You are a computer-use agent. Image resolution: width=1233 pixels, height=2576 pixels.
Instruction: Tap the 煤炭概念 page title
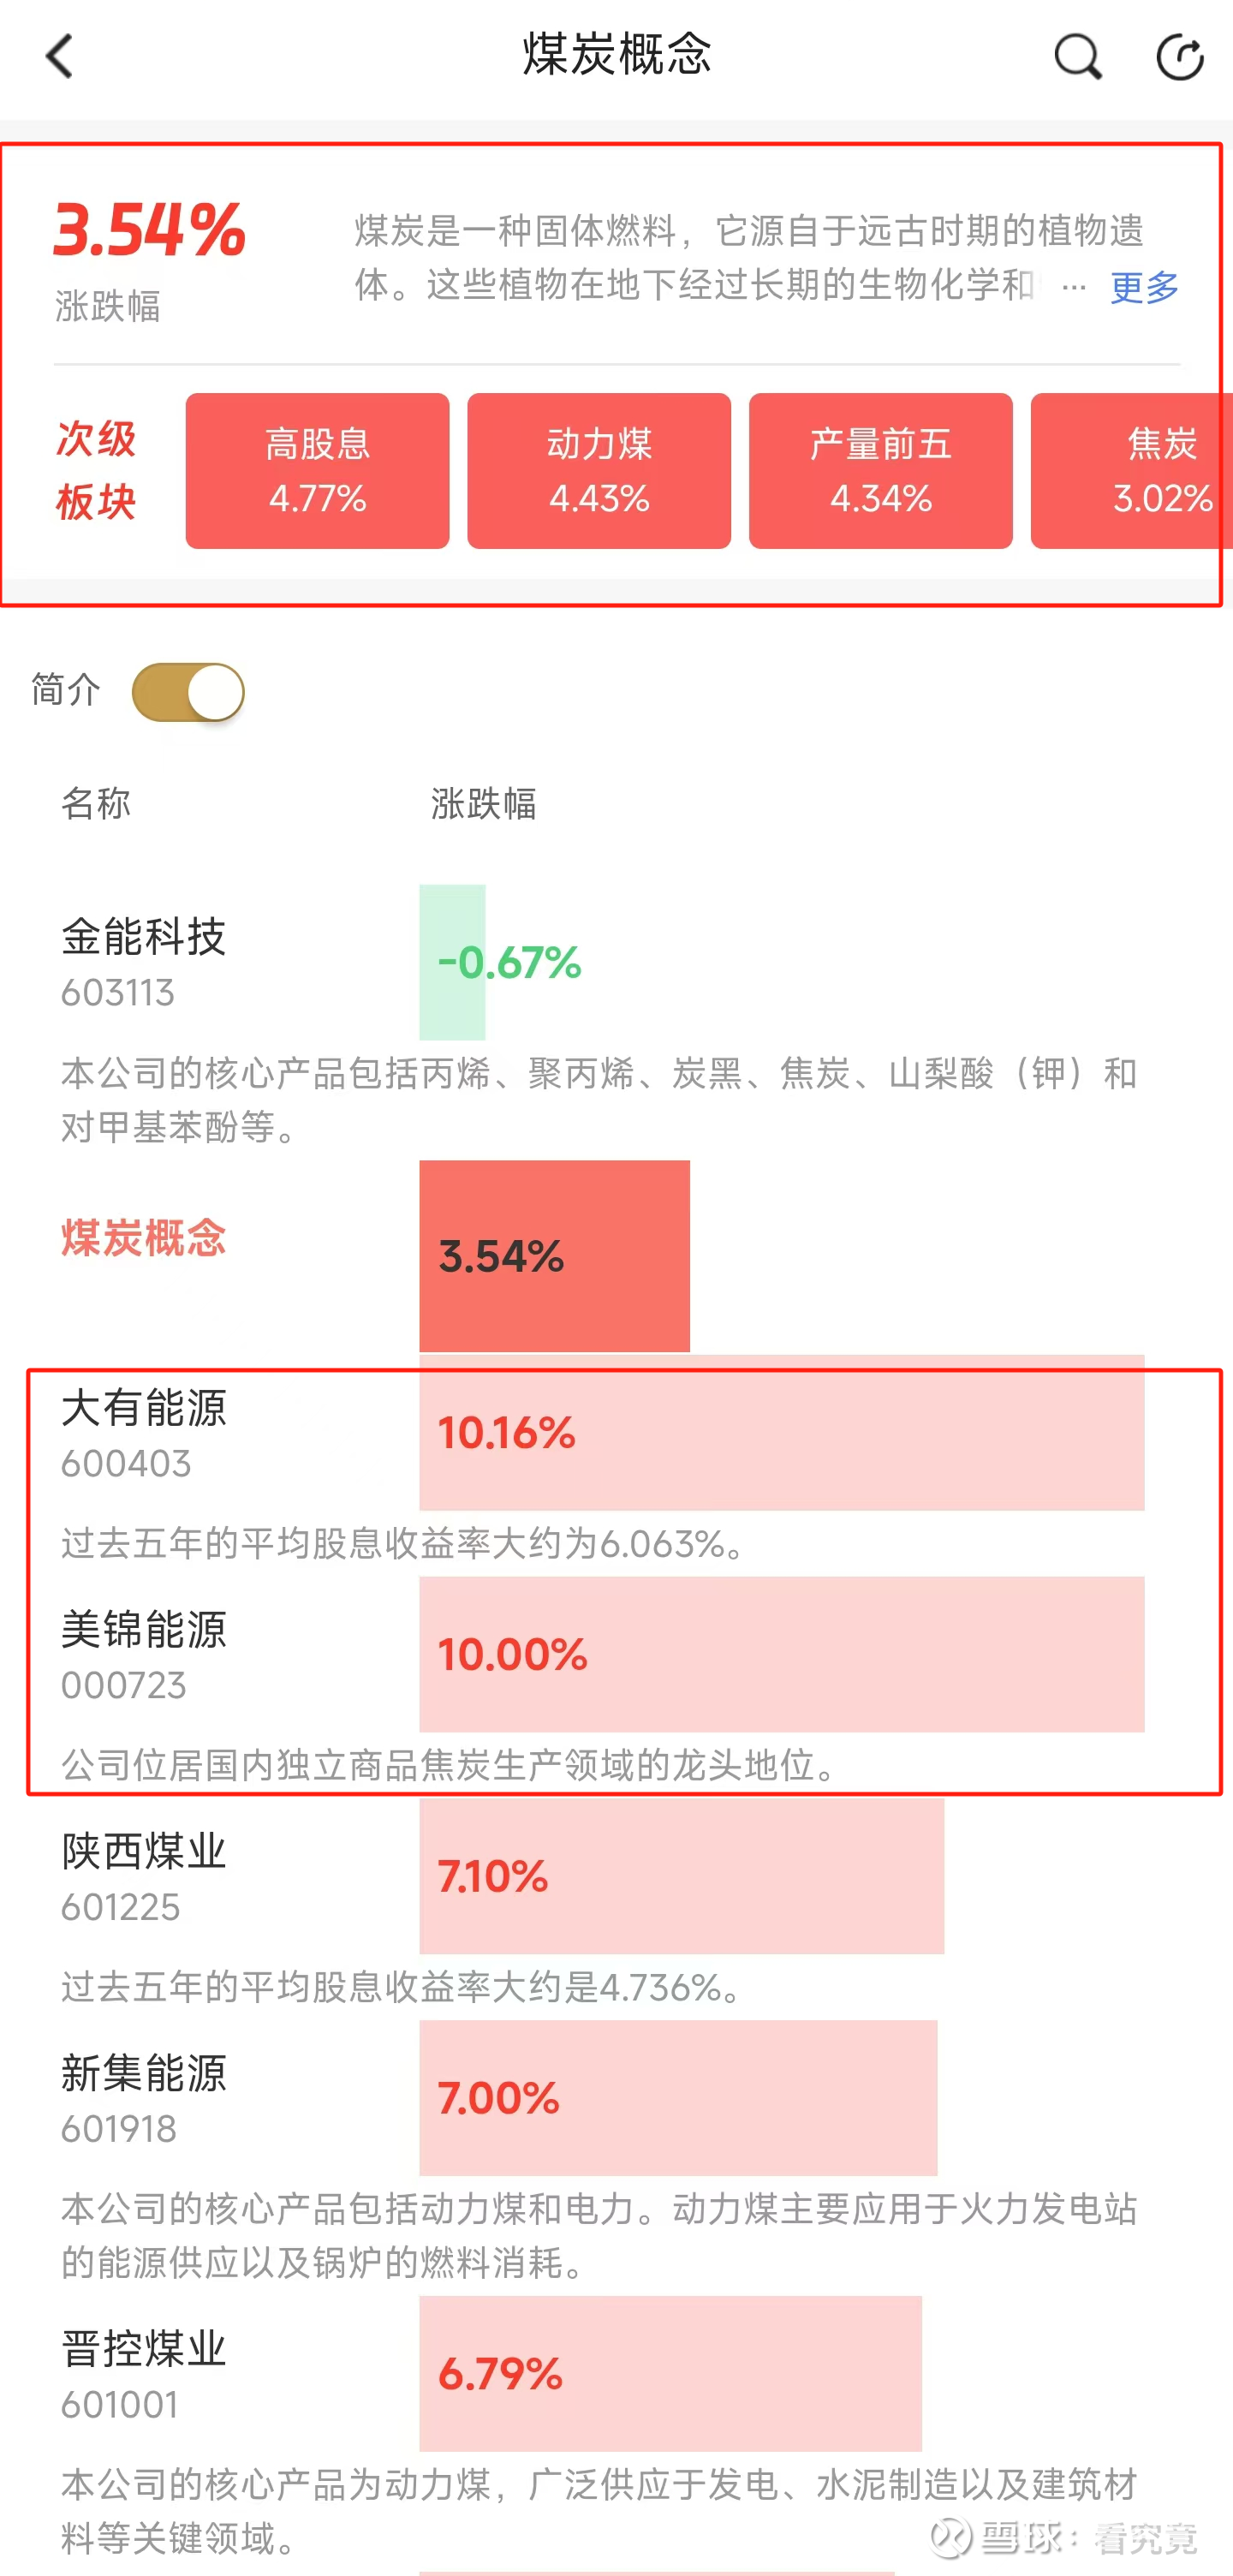pos(616,54)
